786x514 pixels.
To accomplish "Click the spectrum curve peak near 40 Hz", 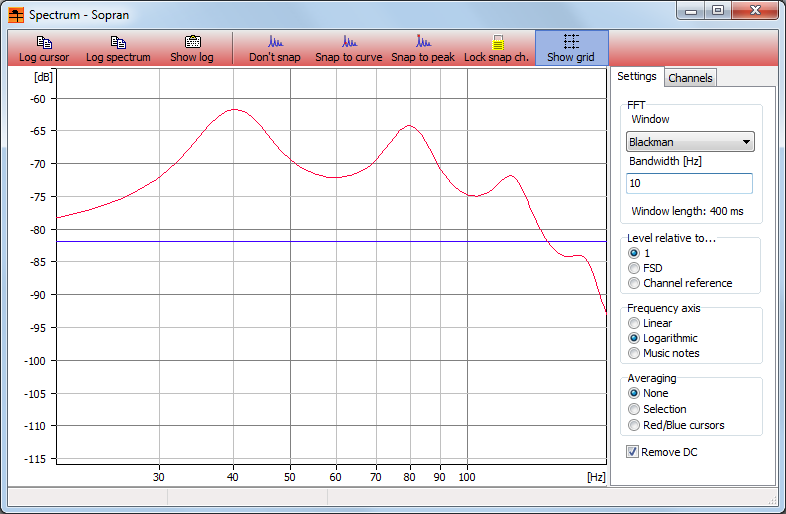I will click(235, 109).
